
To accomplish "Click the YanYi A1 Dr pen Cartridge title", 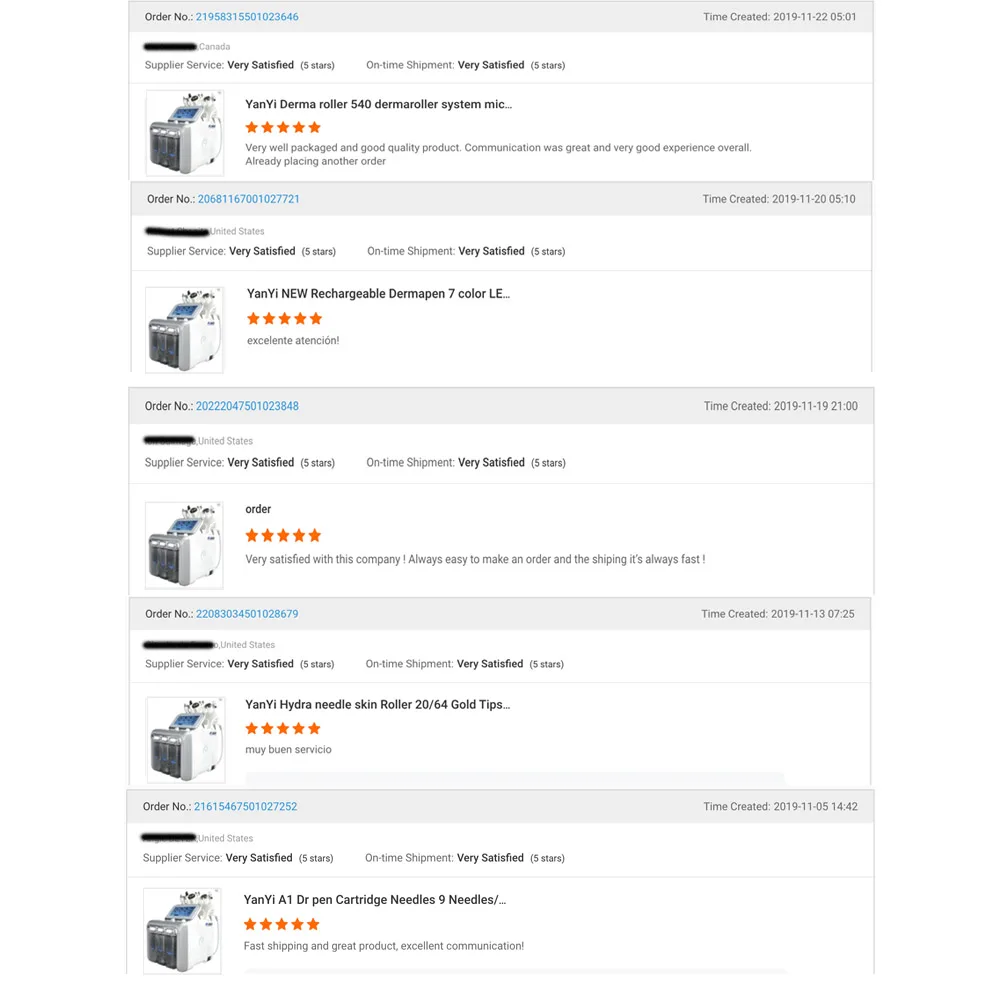I will [374, 899].
